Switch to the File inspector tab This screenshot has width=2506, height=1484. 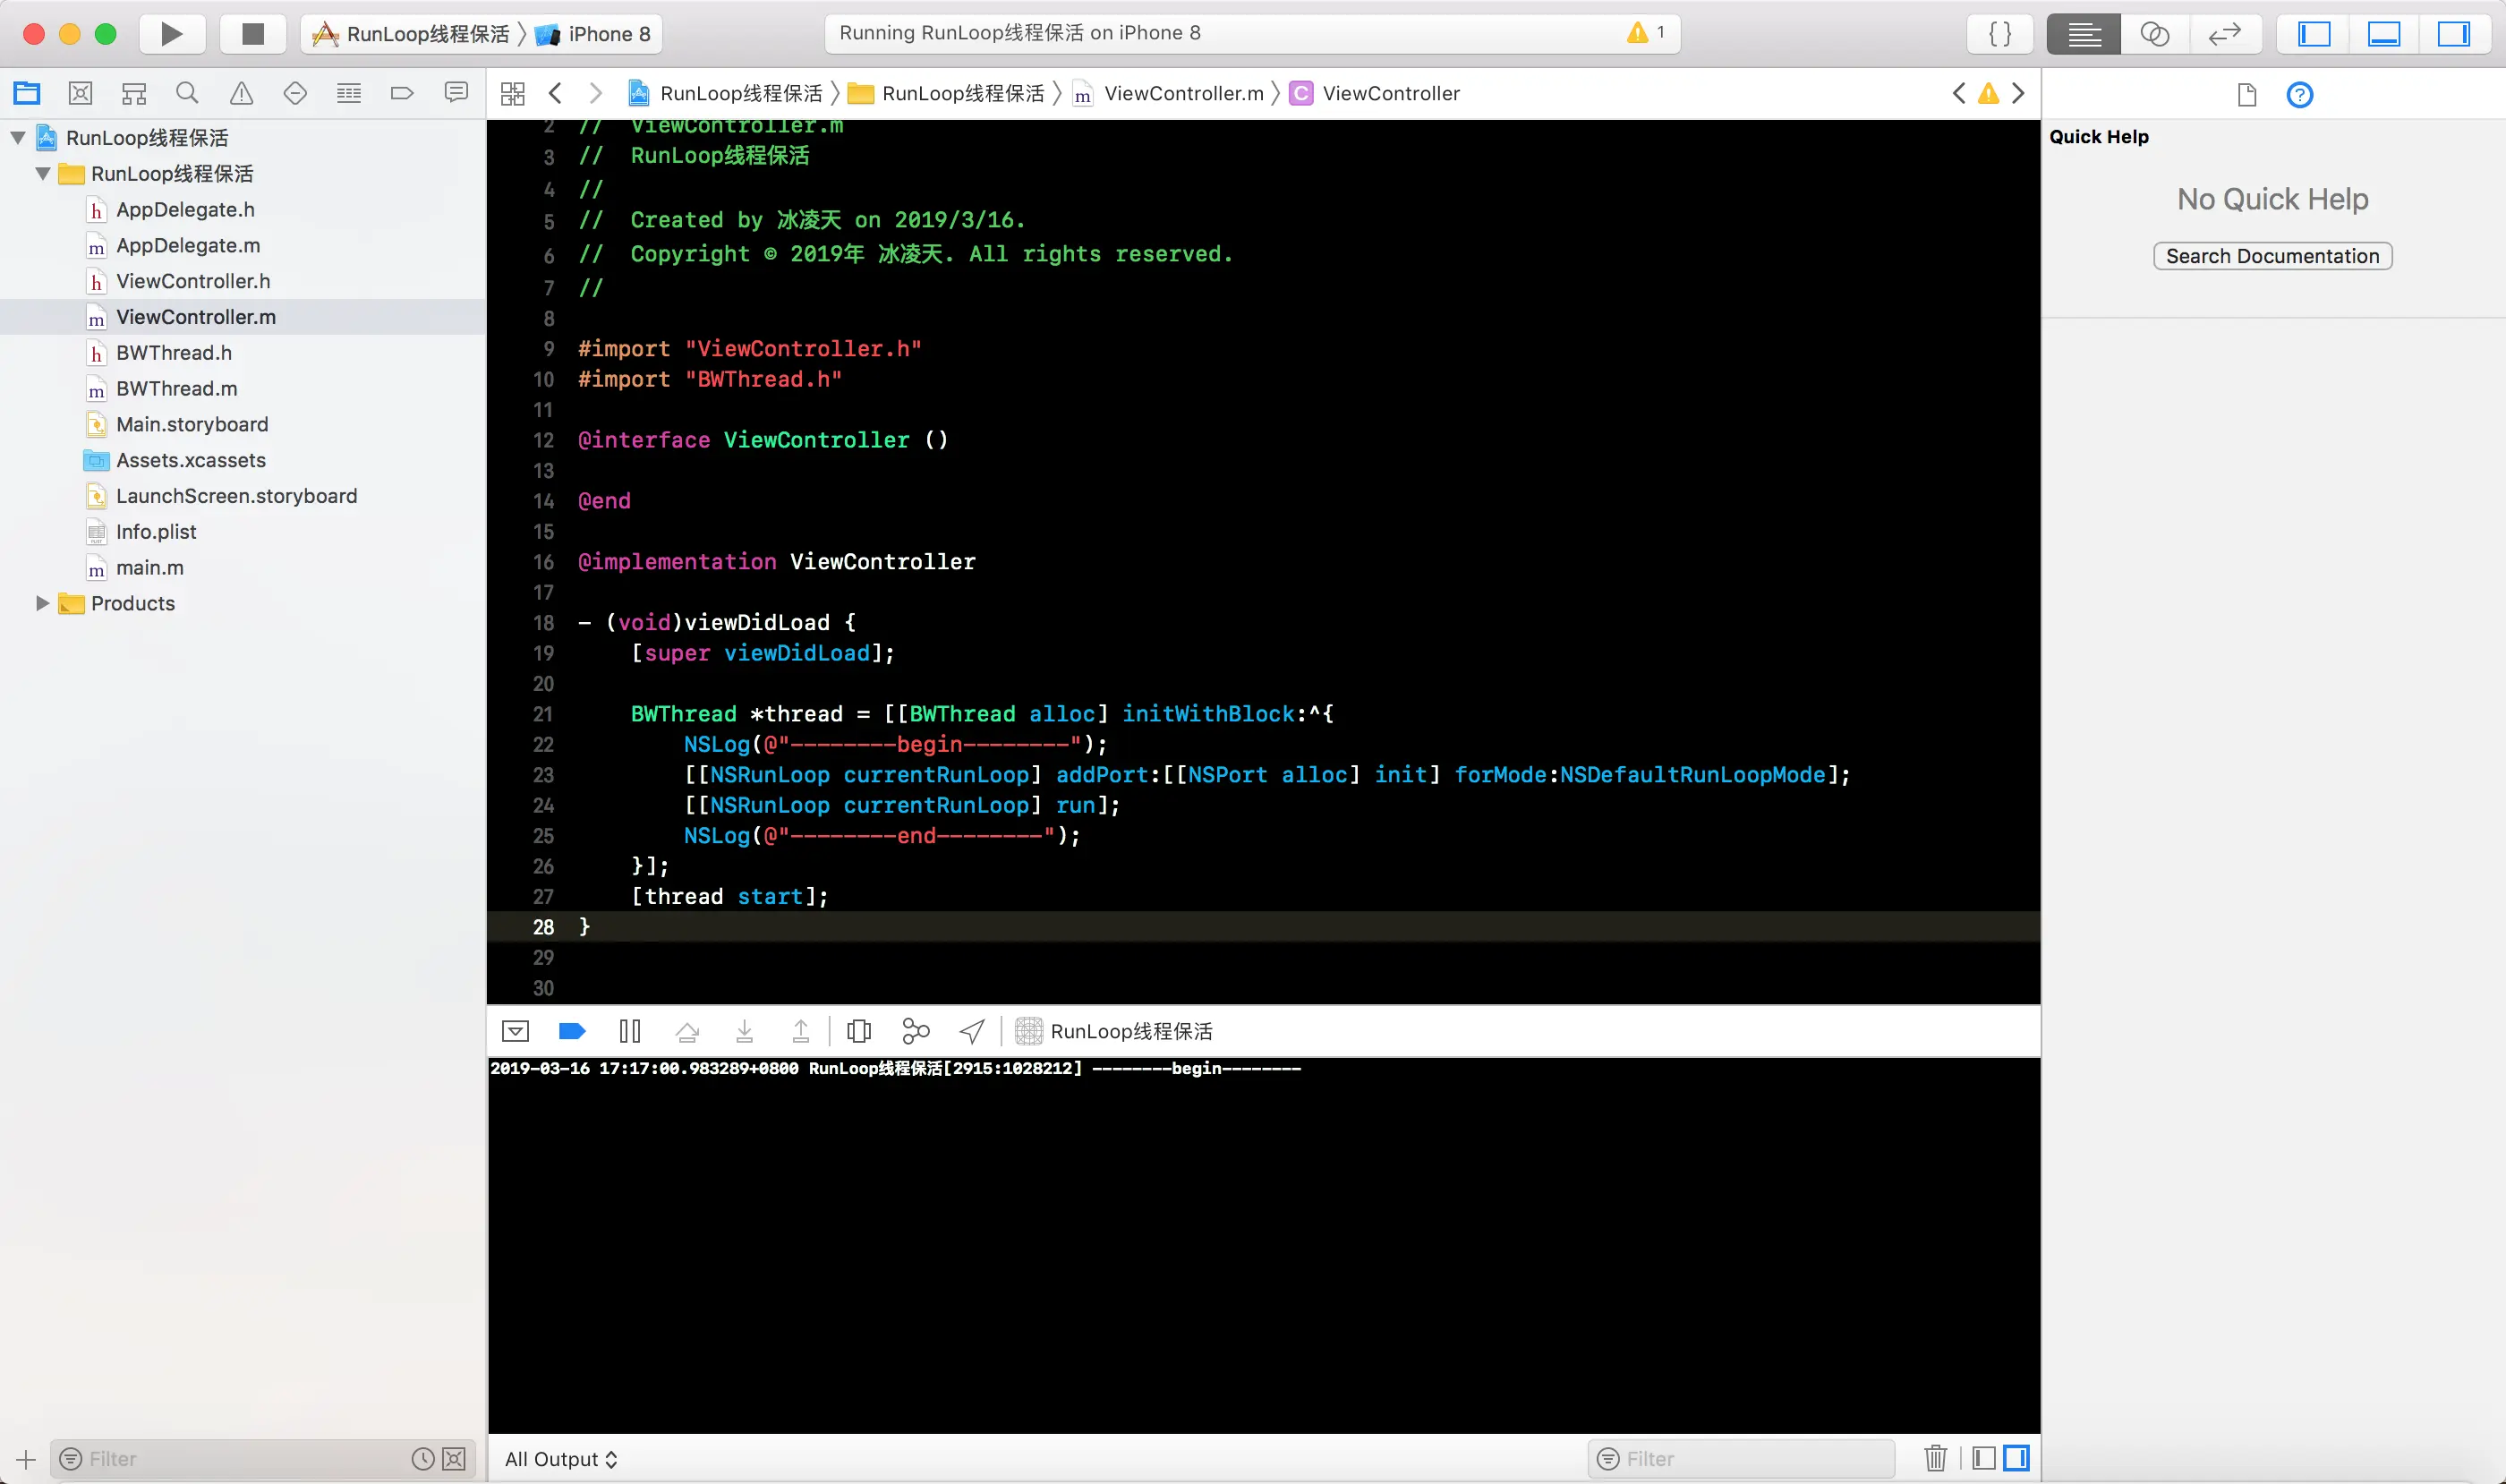(2247, 95)
